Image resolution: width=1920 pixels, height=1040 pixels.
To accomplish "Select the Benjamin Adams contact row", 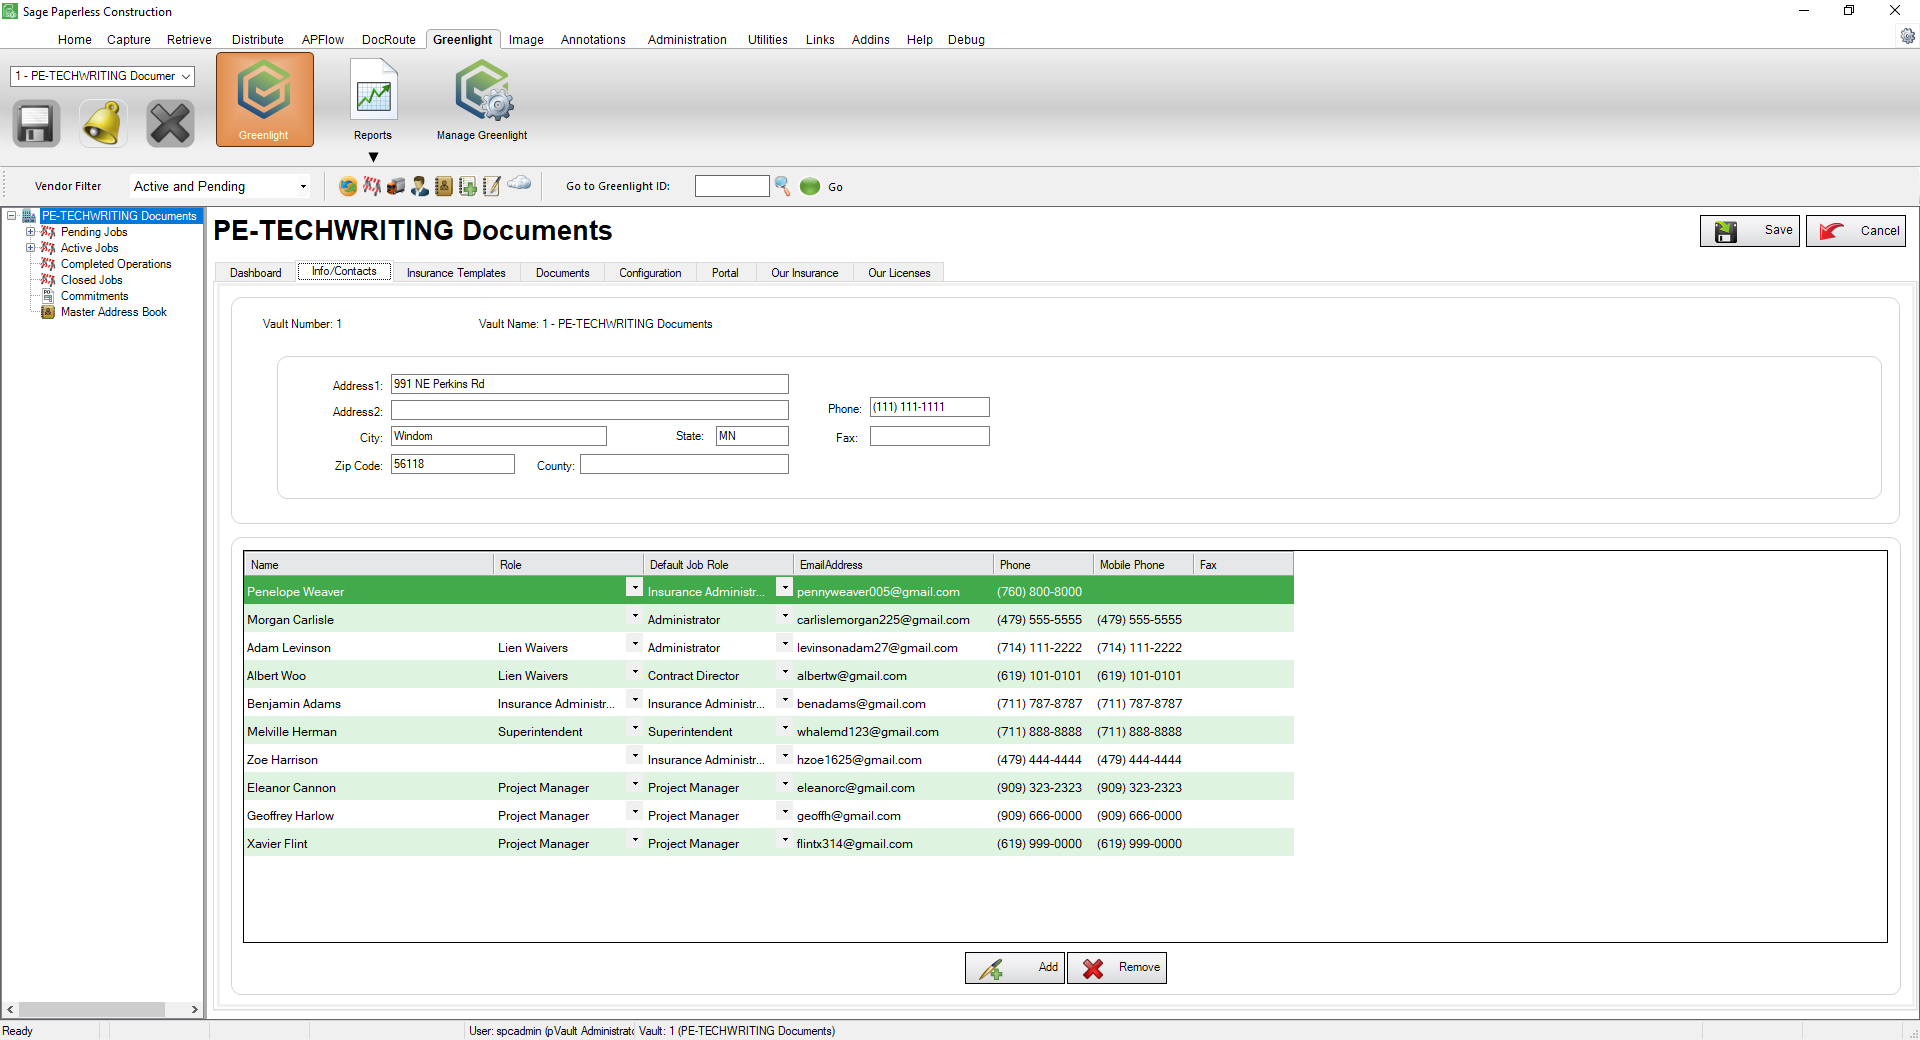I will pos(769,704).
